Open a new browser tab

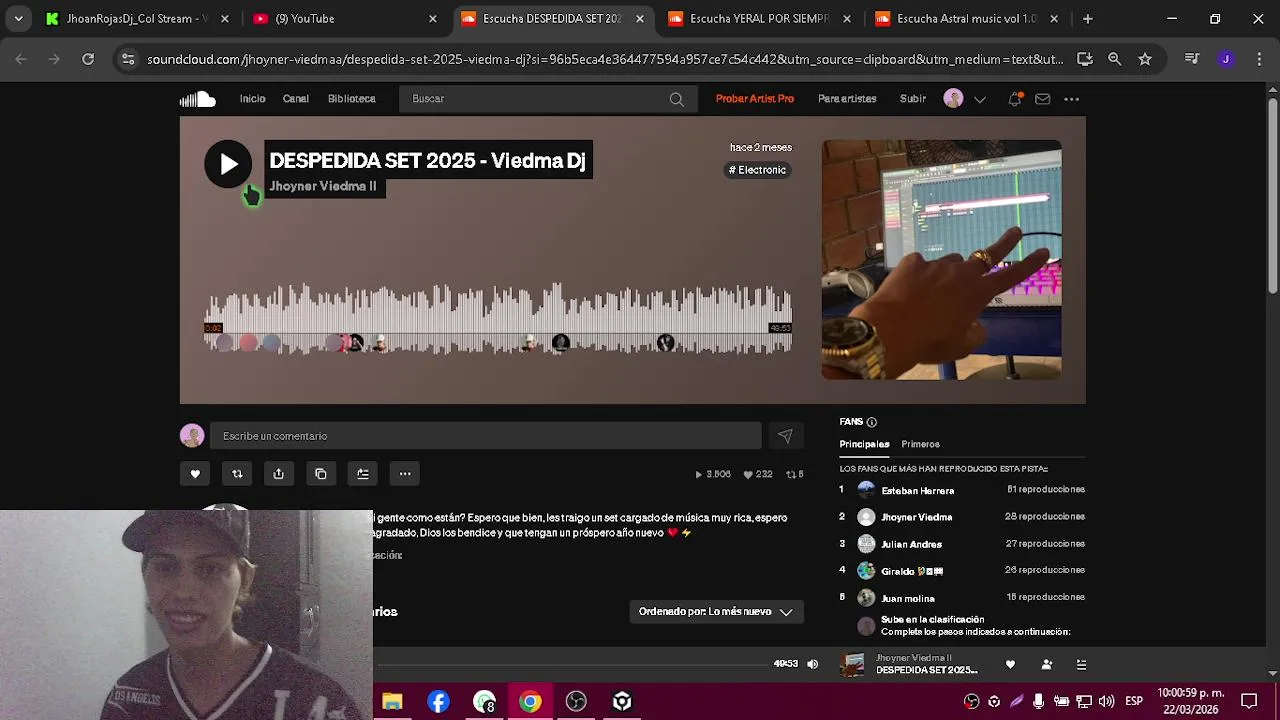tap(1087, 19)
